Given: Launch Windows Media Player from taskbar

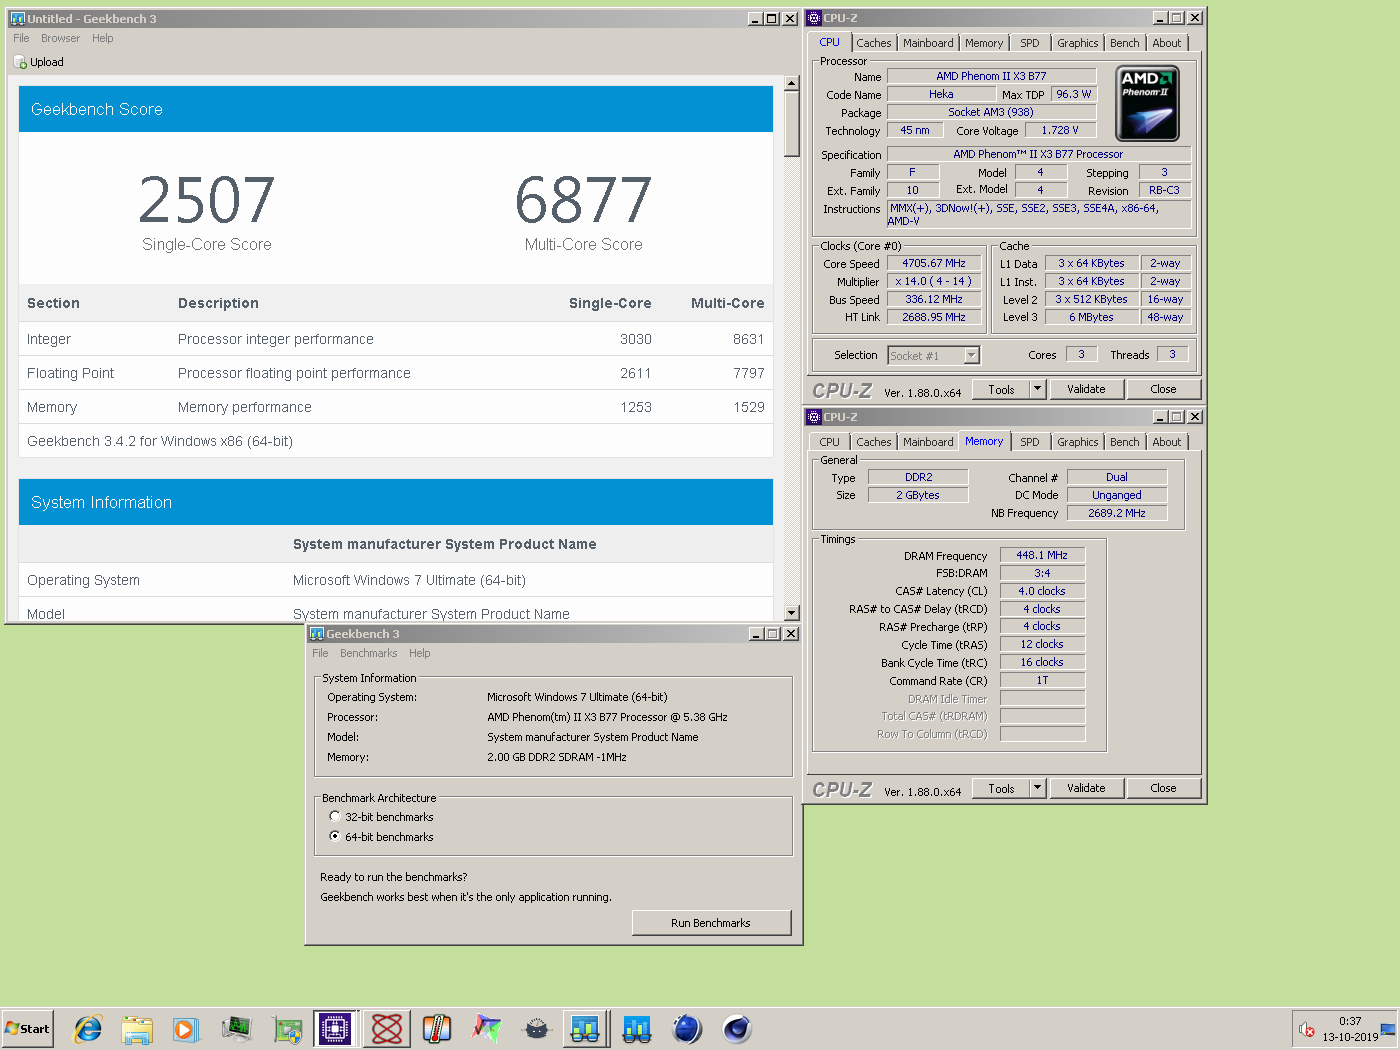Looking at the screenshot, I should 185,1029.
